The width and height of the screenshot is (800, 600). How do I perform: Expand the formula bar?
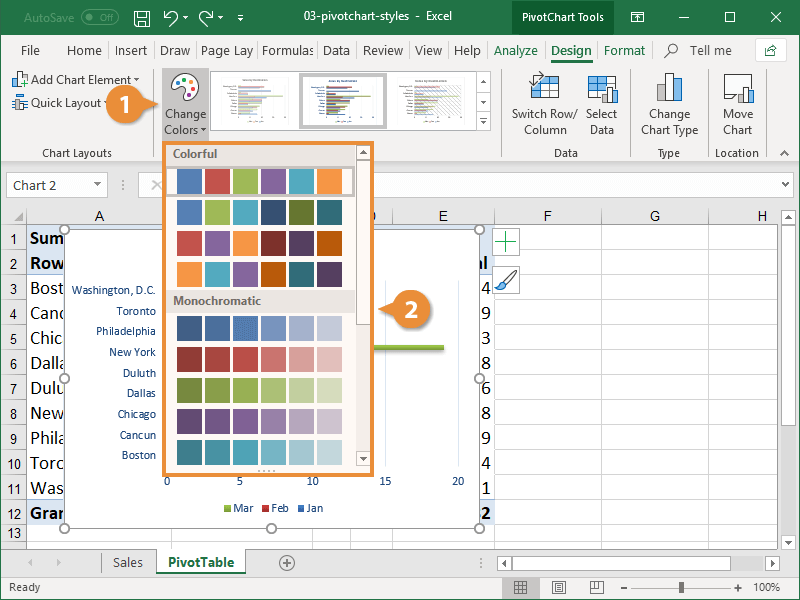click(x=785, y=184)
